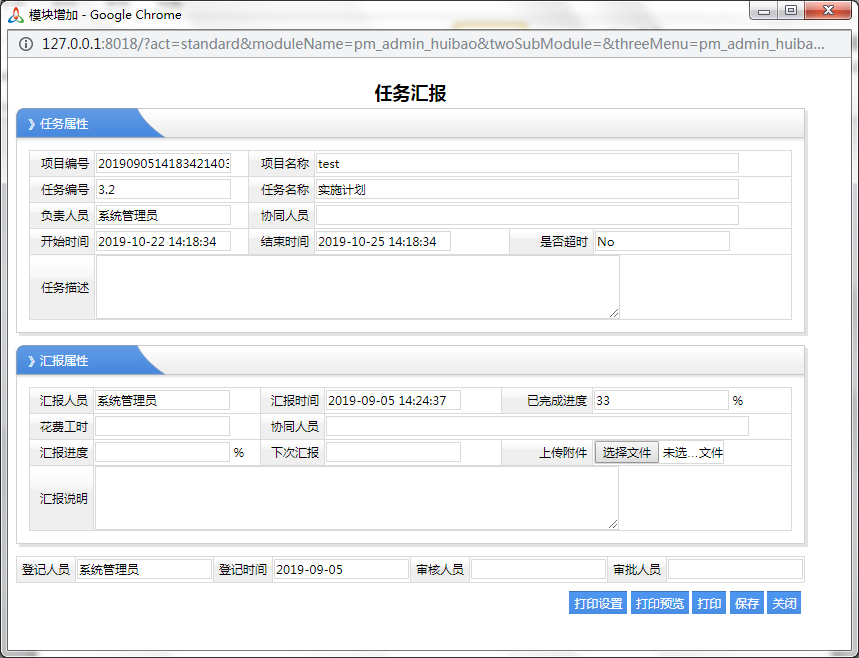
Task: Click into the 汇报说明 text area
Action: tap(356, 498)
